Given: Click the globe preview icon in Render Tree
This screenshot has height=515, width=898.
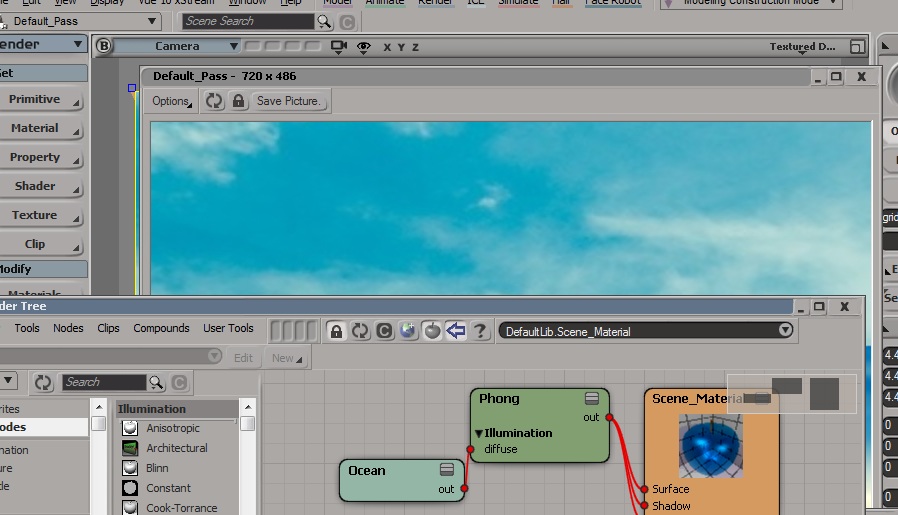Looking at the screenshot, I should [x=408, y=331].
